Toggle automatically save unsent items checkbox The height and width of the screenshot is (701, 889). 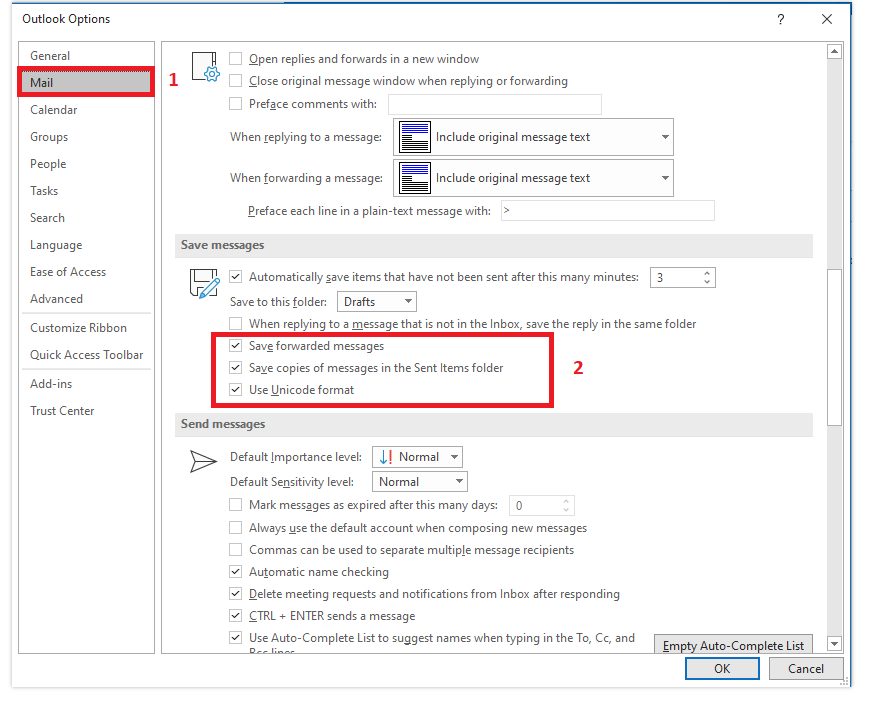pos(235,277)
